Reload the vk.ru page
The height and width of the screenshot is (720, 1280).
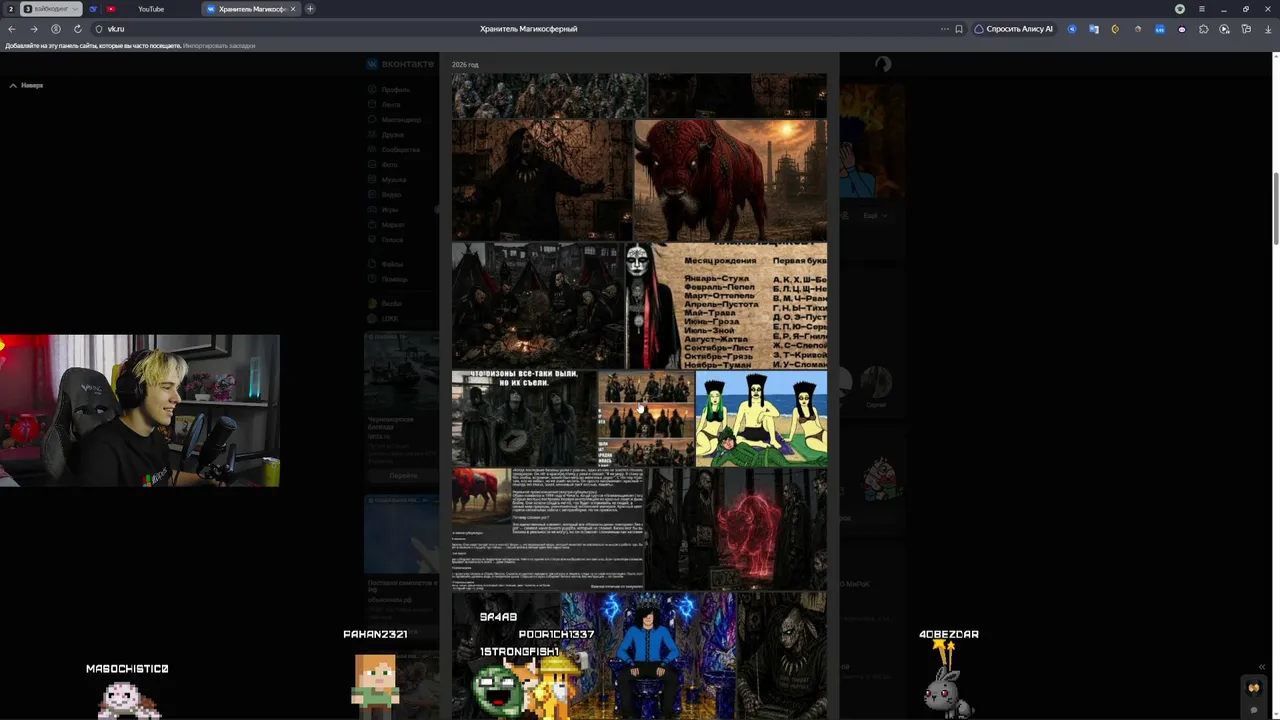point(77,29)
